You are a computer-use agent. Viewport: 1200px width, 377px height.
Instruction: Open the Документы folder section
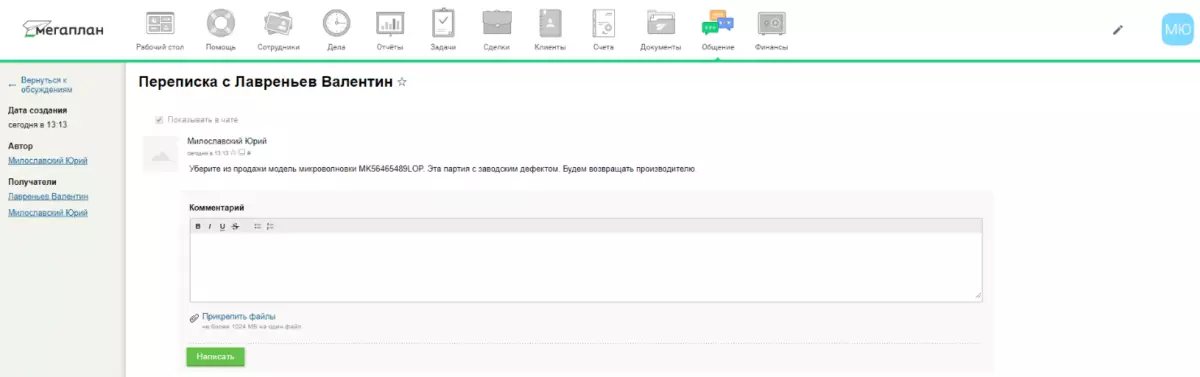point(661,29)
